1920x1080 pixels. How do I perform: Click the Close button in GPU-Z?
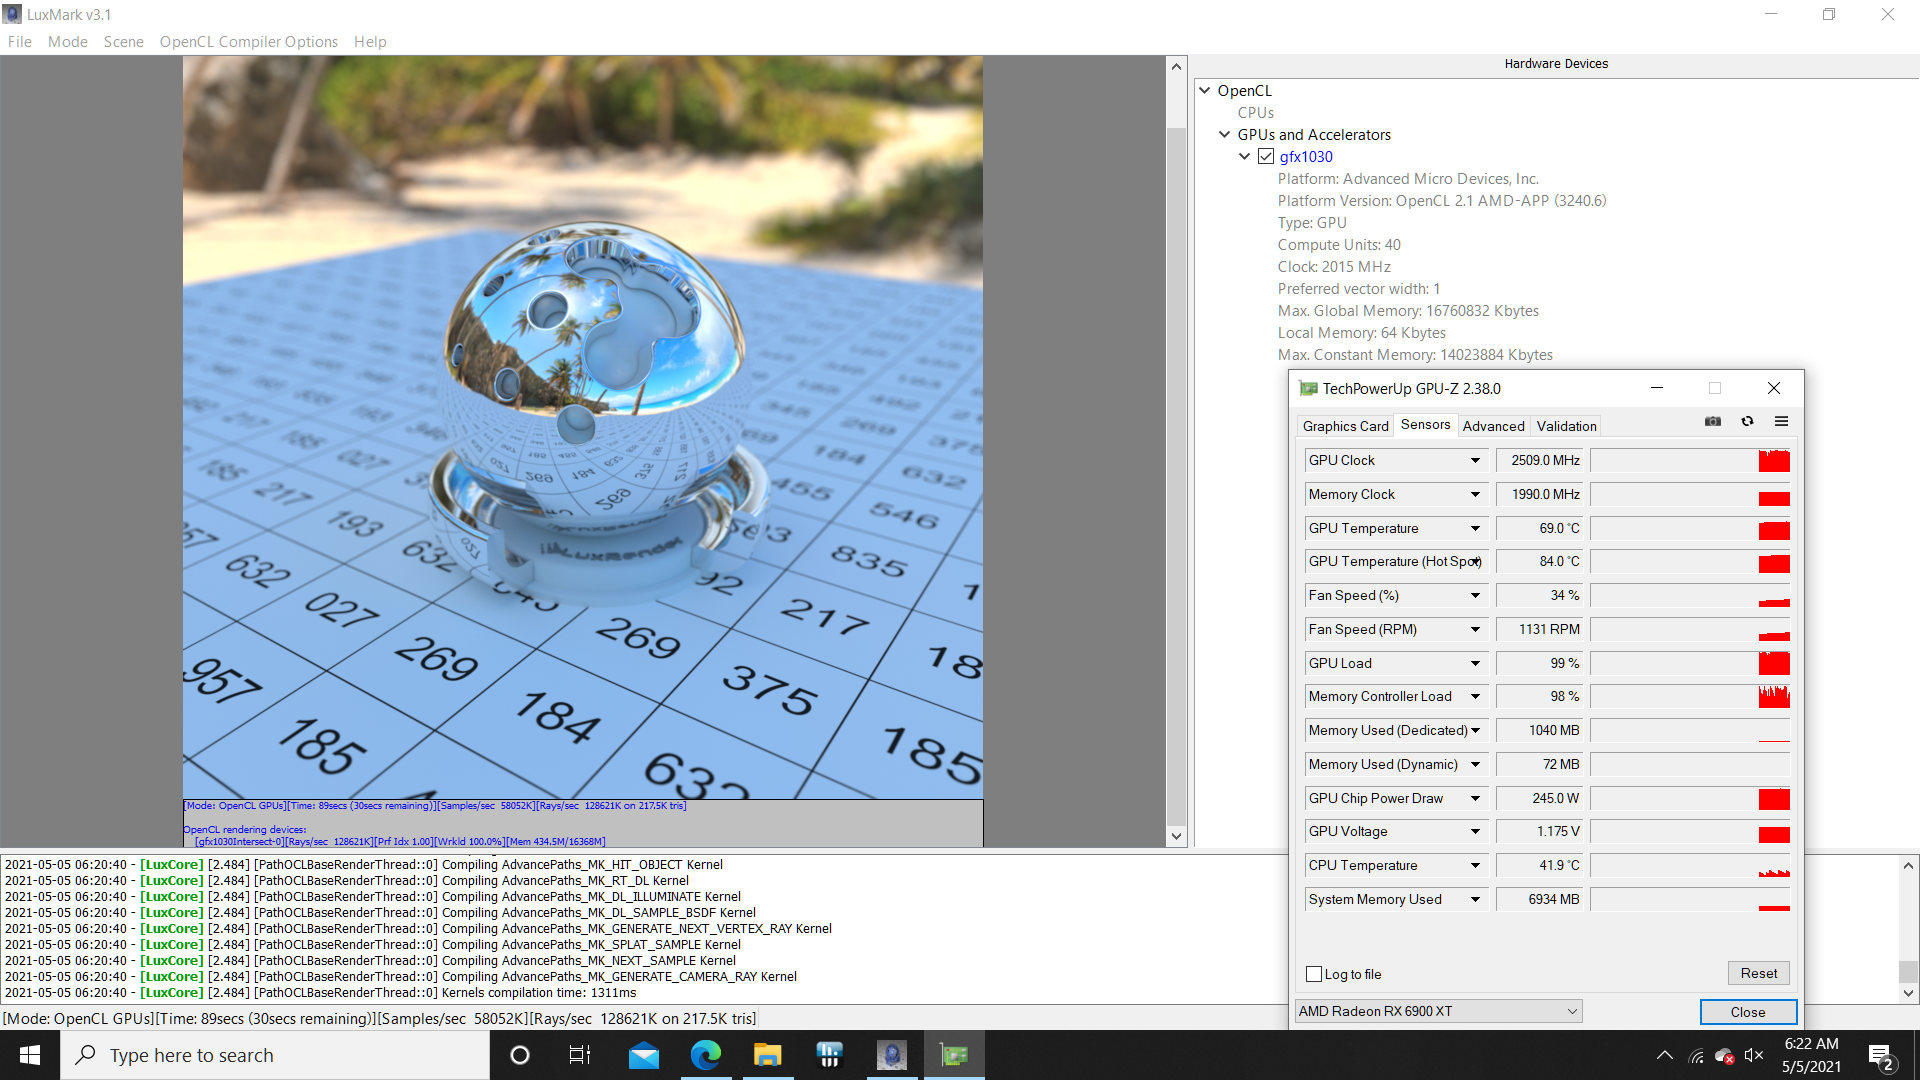tap(1747, 1012)
